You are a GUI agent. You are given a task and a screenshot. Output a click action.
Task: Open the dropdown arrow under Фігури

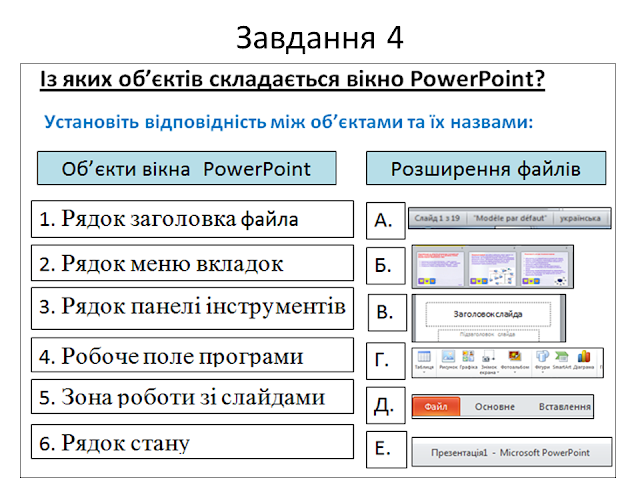[x=543, y=372]
